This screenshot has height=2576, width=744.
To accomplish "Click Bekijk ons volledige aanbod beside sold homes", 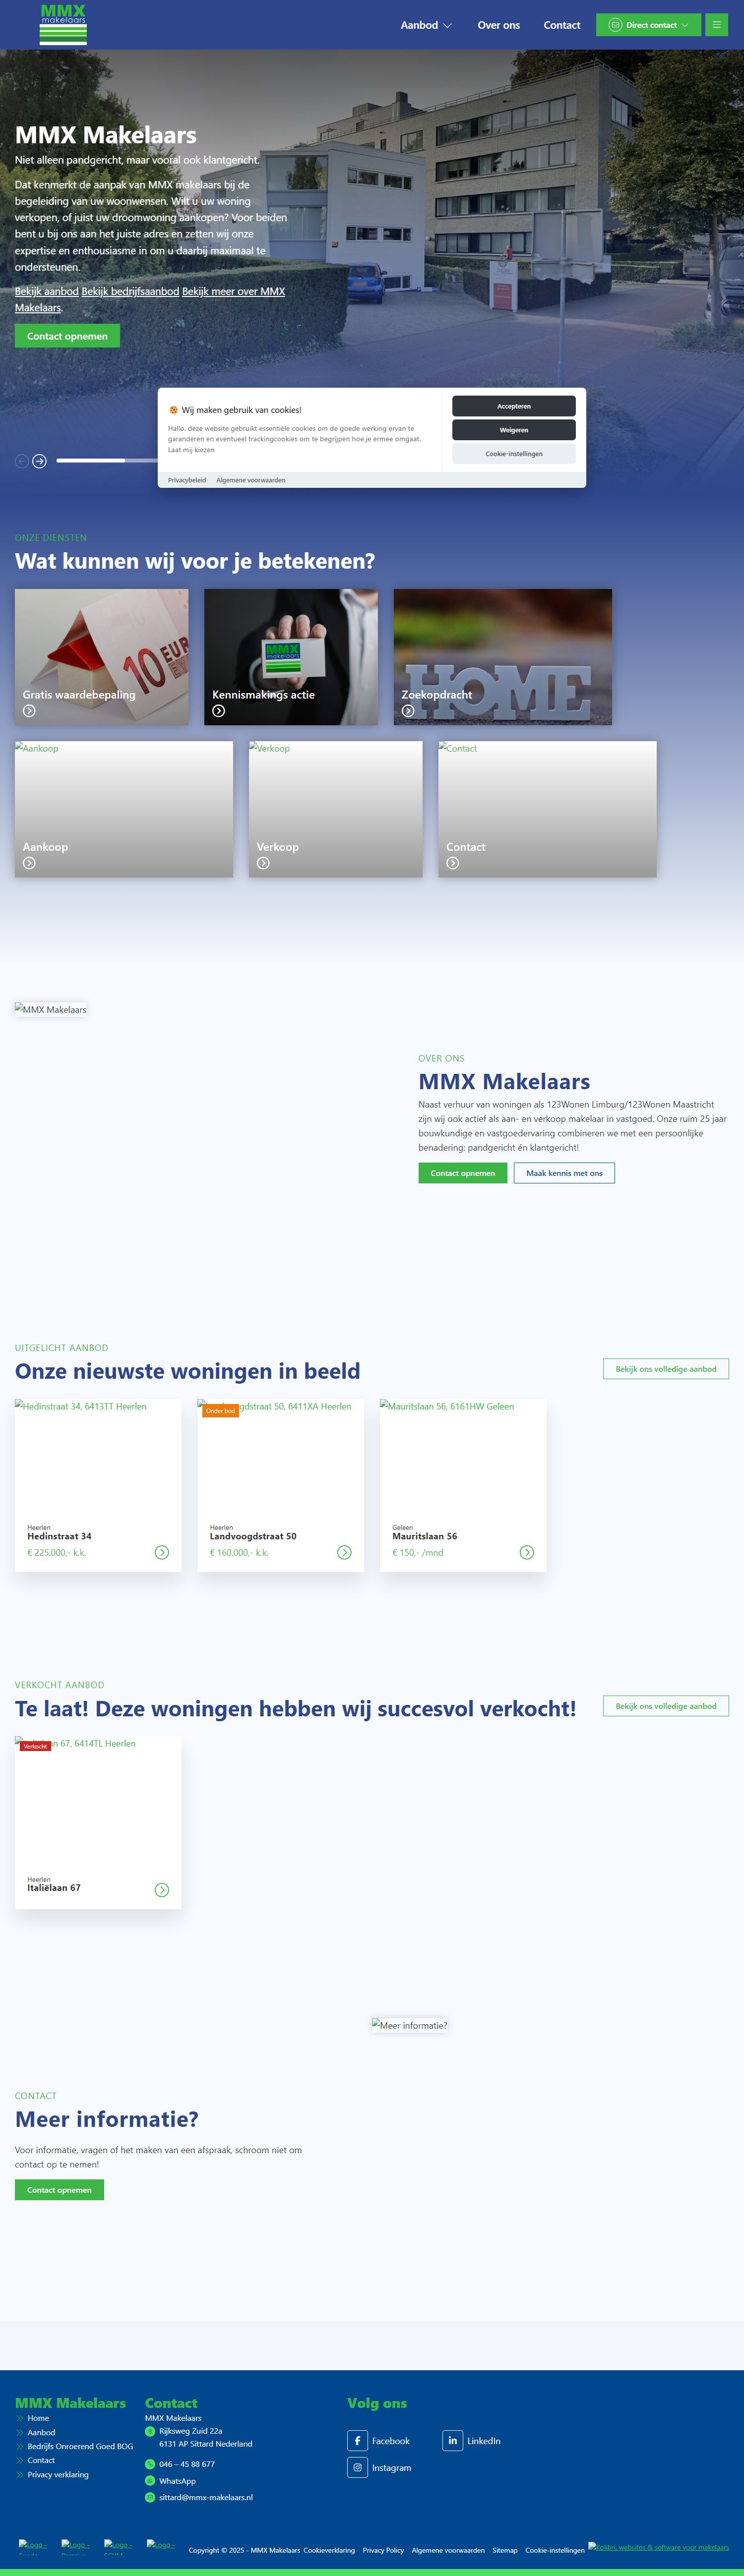I will [x=666, y=1706].
